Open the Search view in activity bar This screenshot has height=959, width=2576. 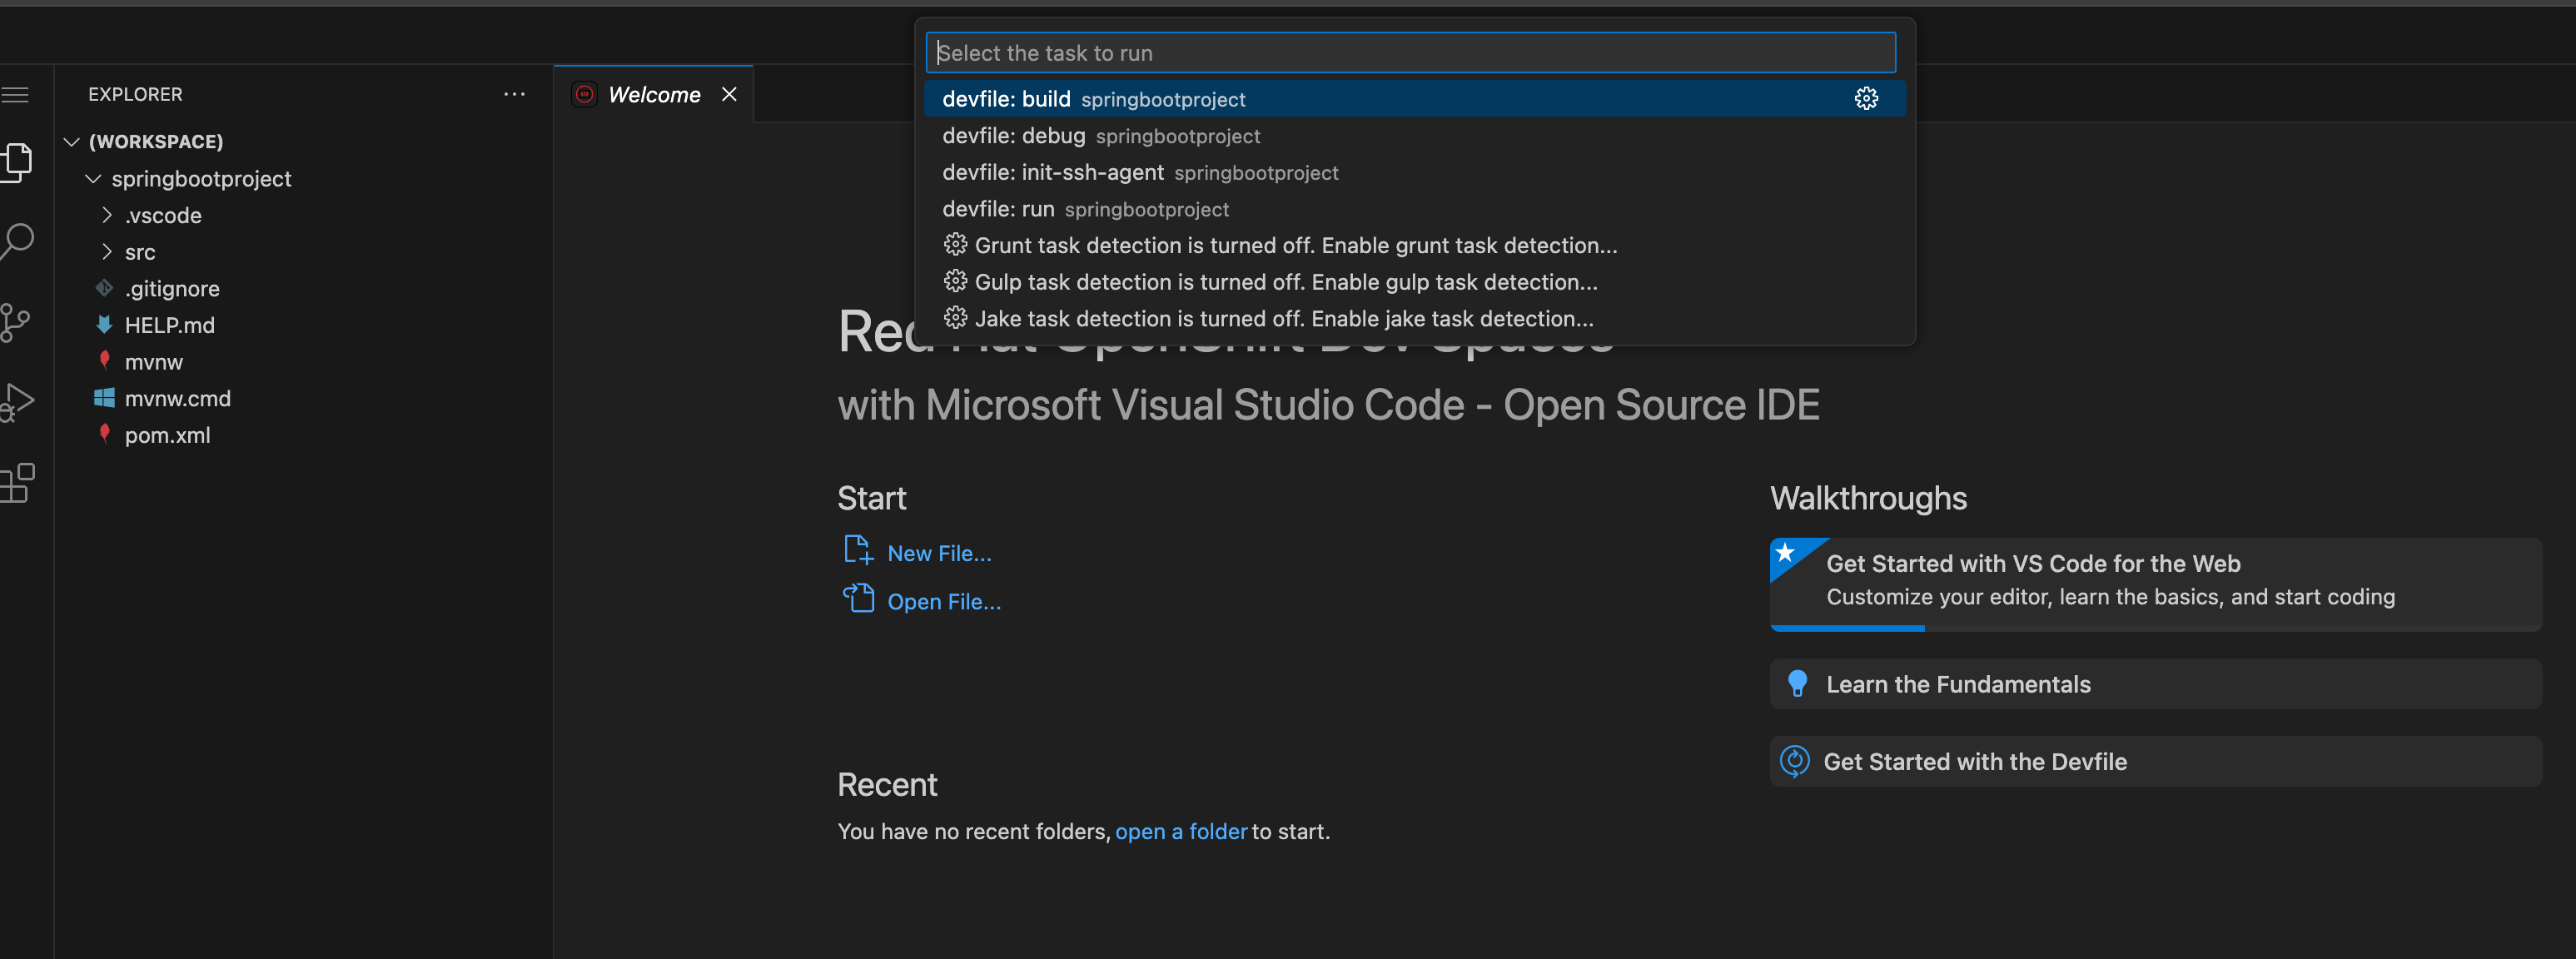(16, 241)
